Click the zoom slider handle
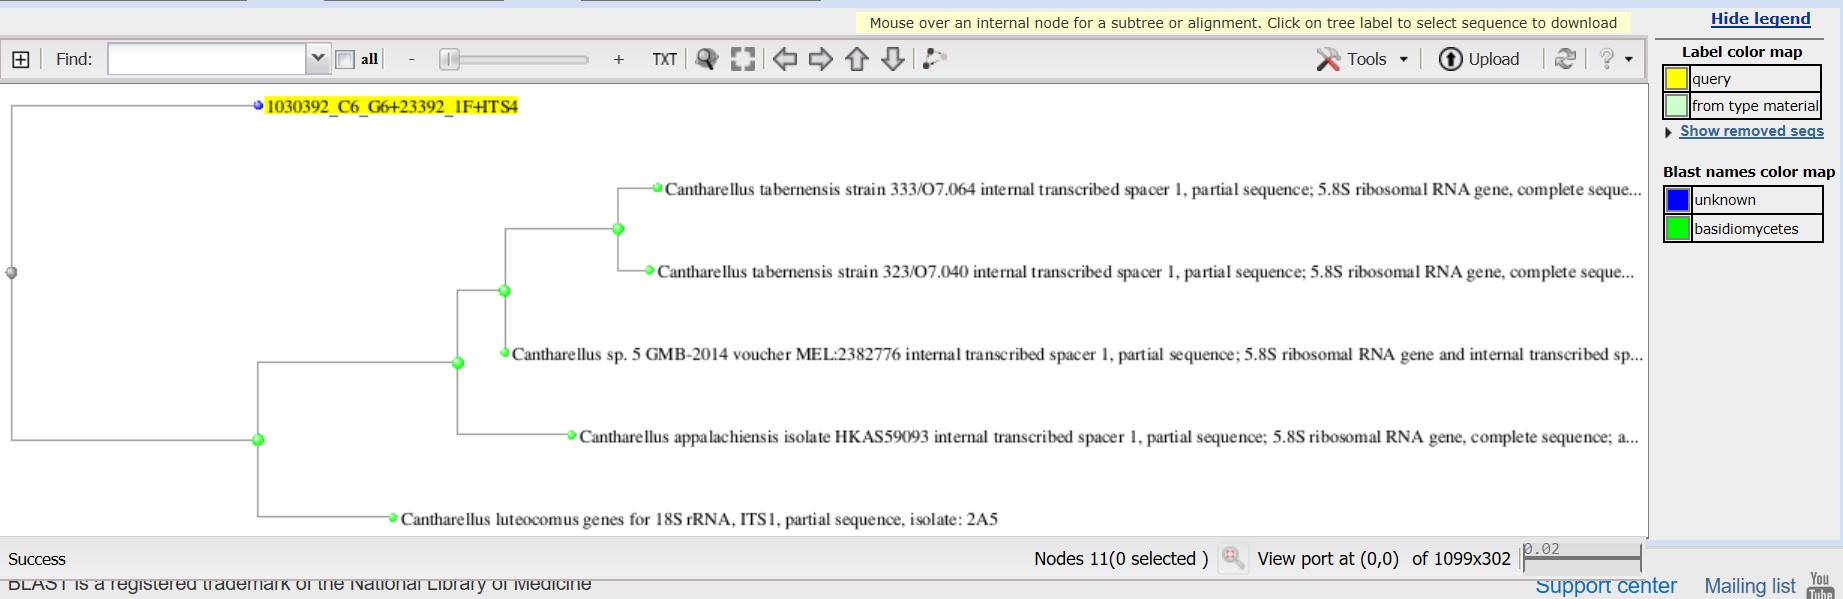 coord(450,60)
